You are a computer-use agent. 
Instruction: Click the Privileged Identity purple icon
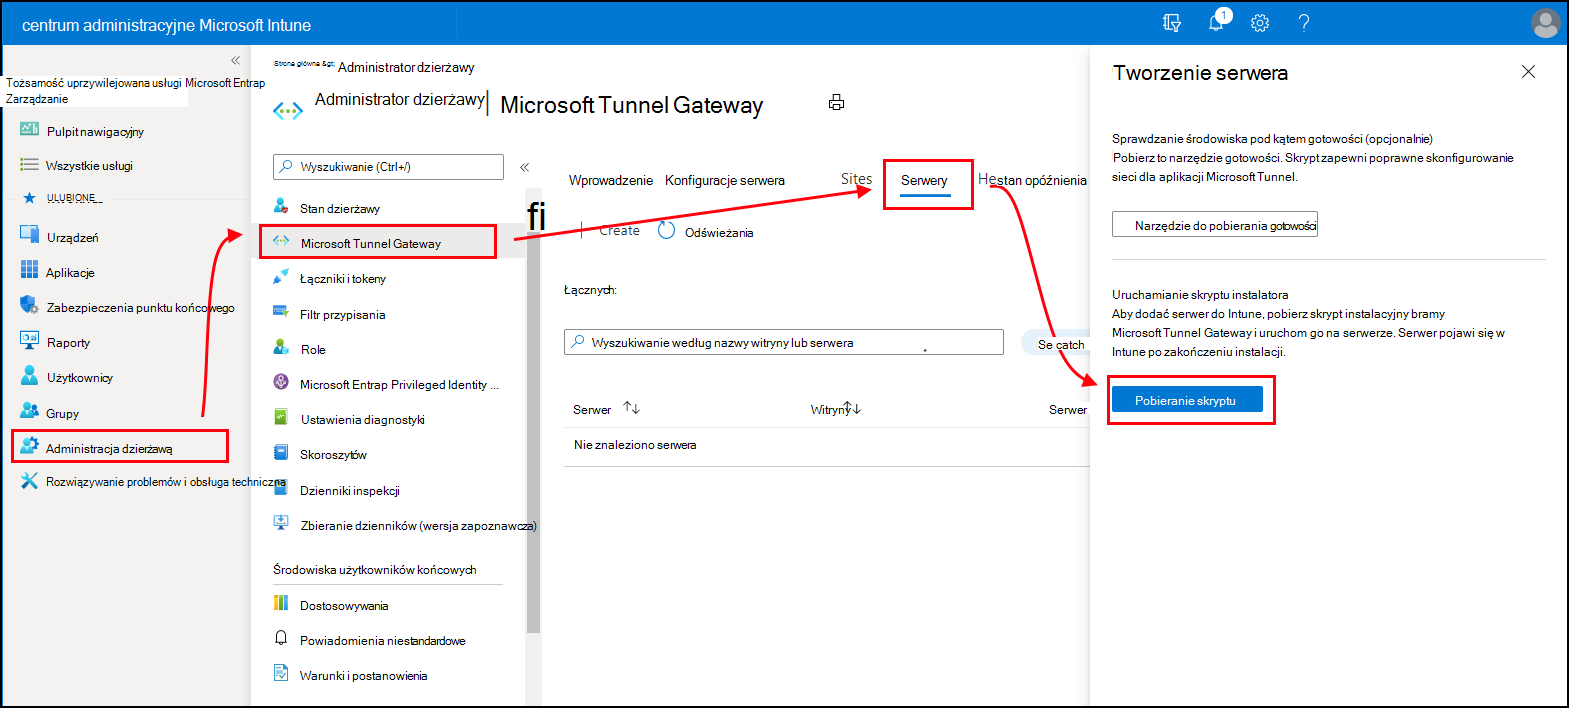click(281, 382)
